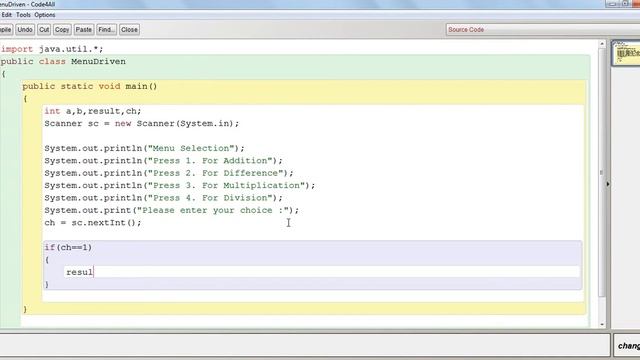Screen dimensions: 640x360
Task: Click the bottom status message area
Action: pos(304,345)
